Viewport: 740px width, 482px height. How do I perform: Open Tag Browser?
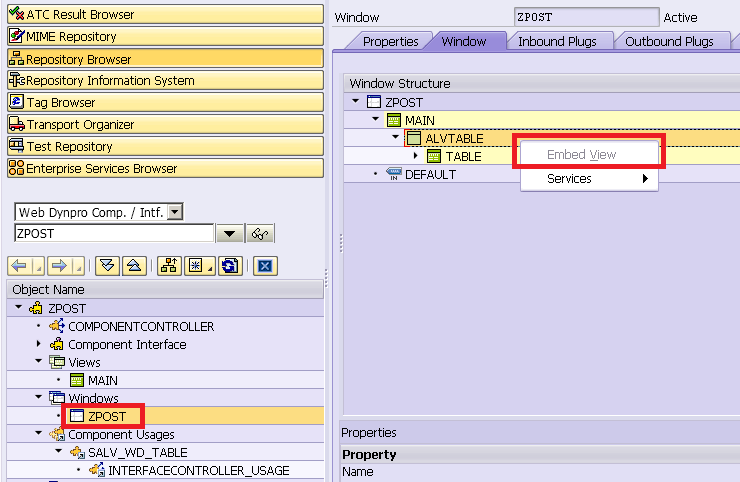[x=165, y=102]
